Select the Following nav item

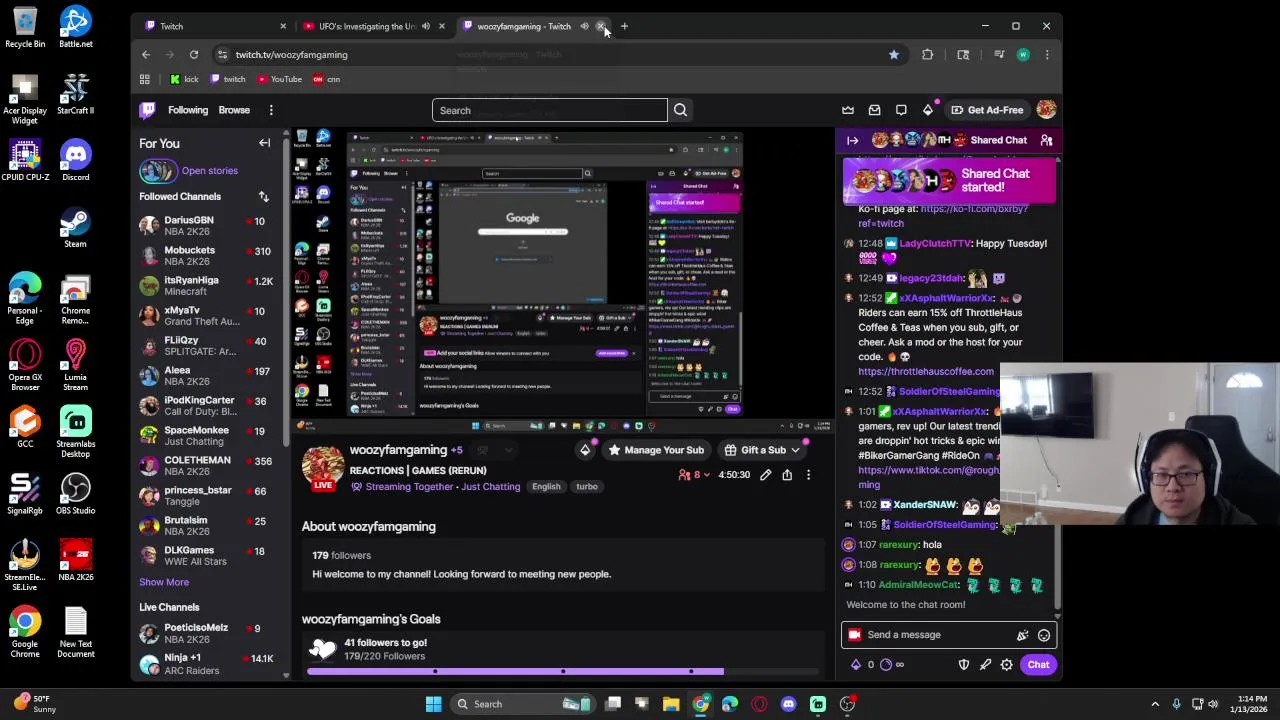(x=188, y=110)
